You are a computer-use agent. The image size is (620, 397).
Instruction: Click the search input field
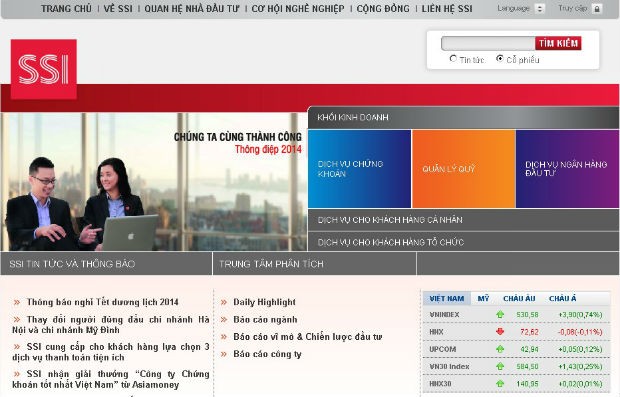(488, 43)
